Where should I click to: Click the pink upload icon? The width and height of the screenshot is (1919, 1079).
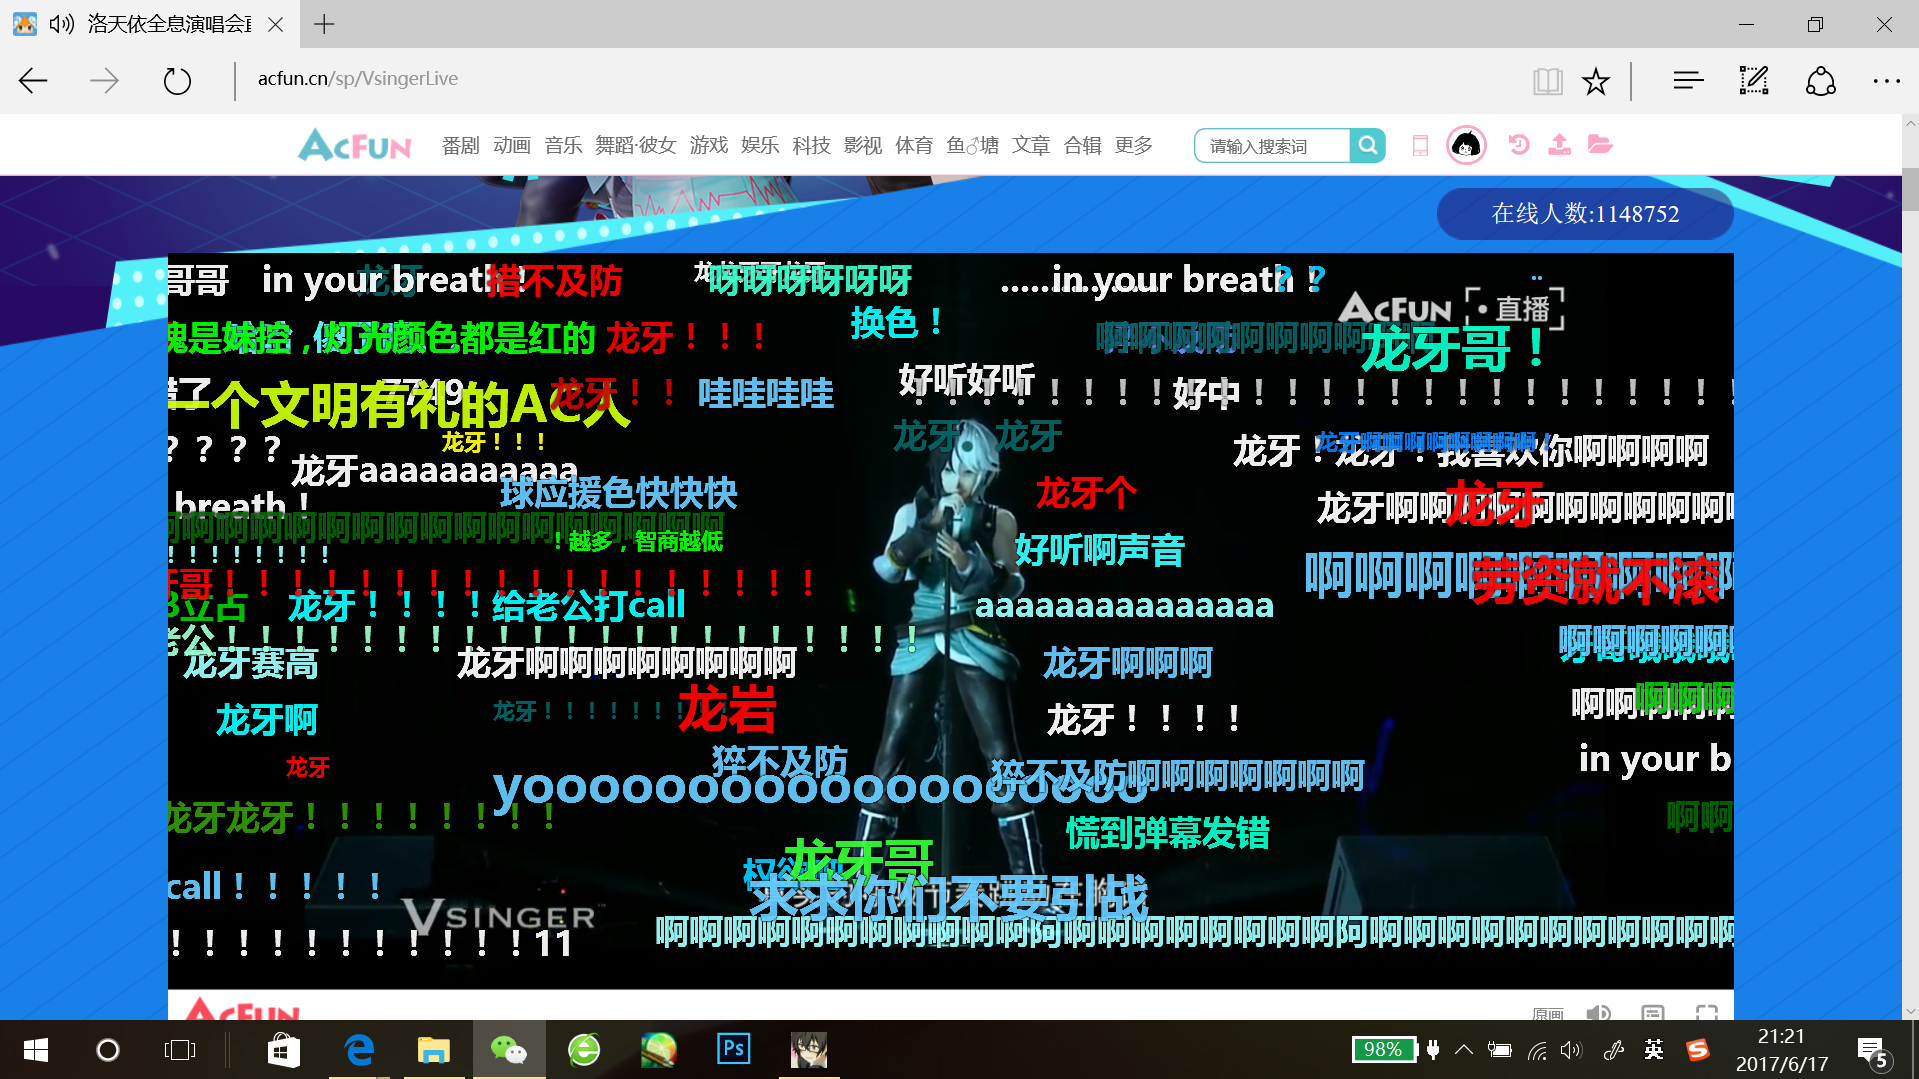coord(1559,145)
